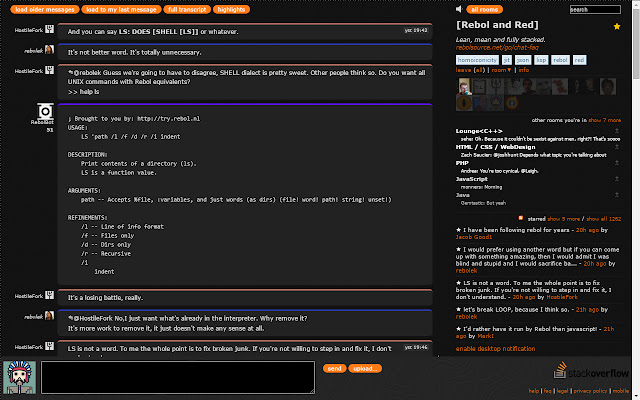Select the rainbow circle user avatar in room
640x400 pixels.
click(x=512, y=103)
